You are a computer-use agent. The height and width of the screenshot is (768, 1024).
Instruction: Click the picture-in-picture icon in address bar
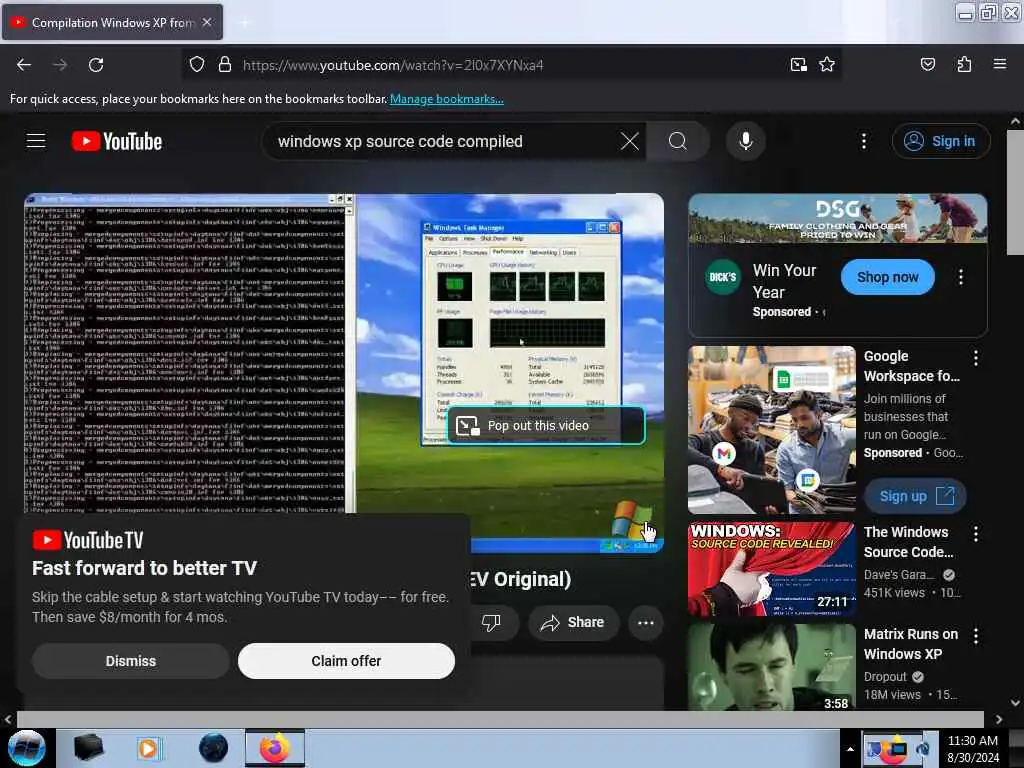[x=798, y=65]
